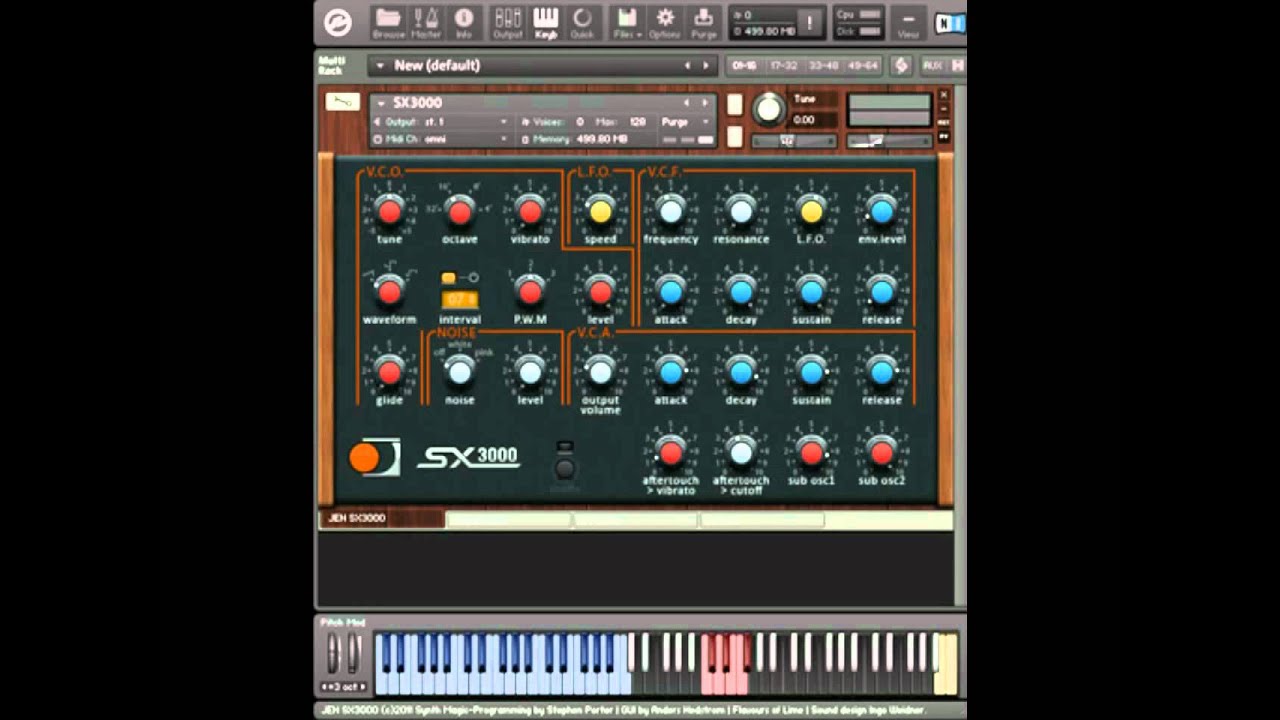Screen dimensions: 1280x720
Task: Click the waveform selector knob
Action: pos(389,291)
